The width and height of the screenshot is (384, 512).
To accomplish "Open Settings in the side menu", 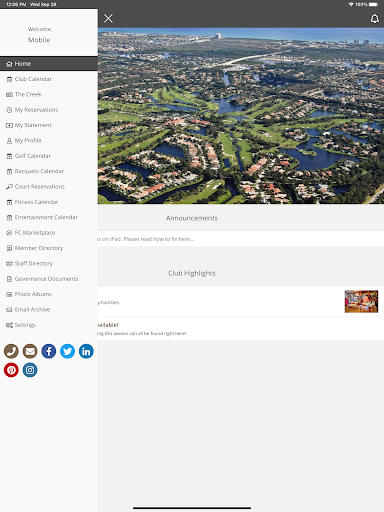I will [49, 325].
